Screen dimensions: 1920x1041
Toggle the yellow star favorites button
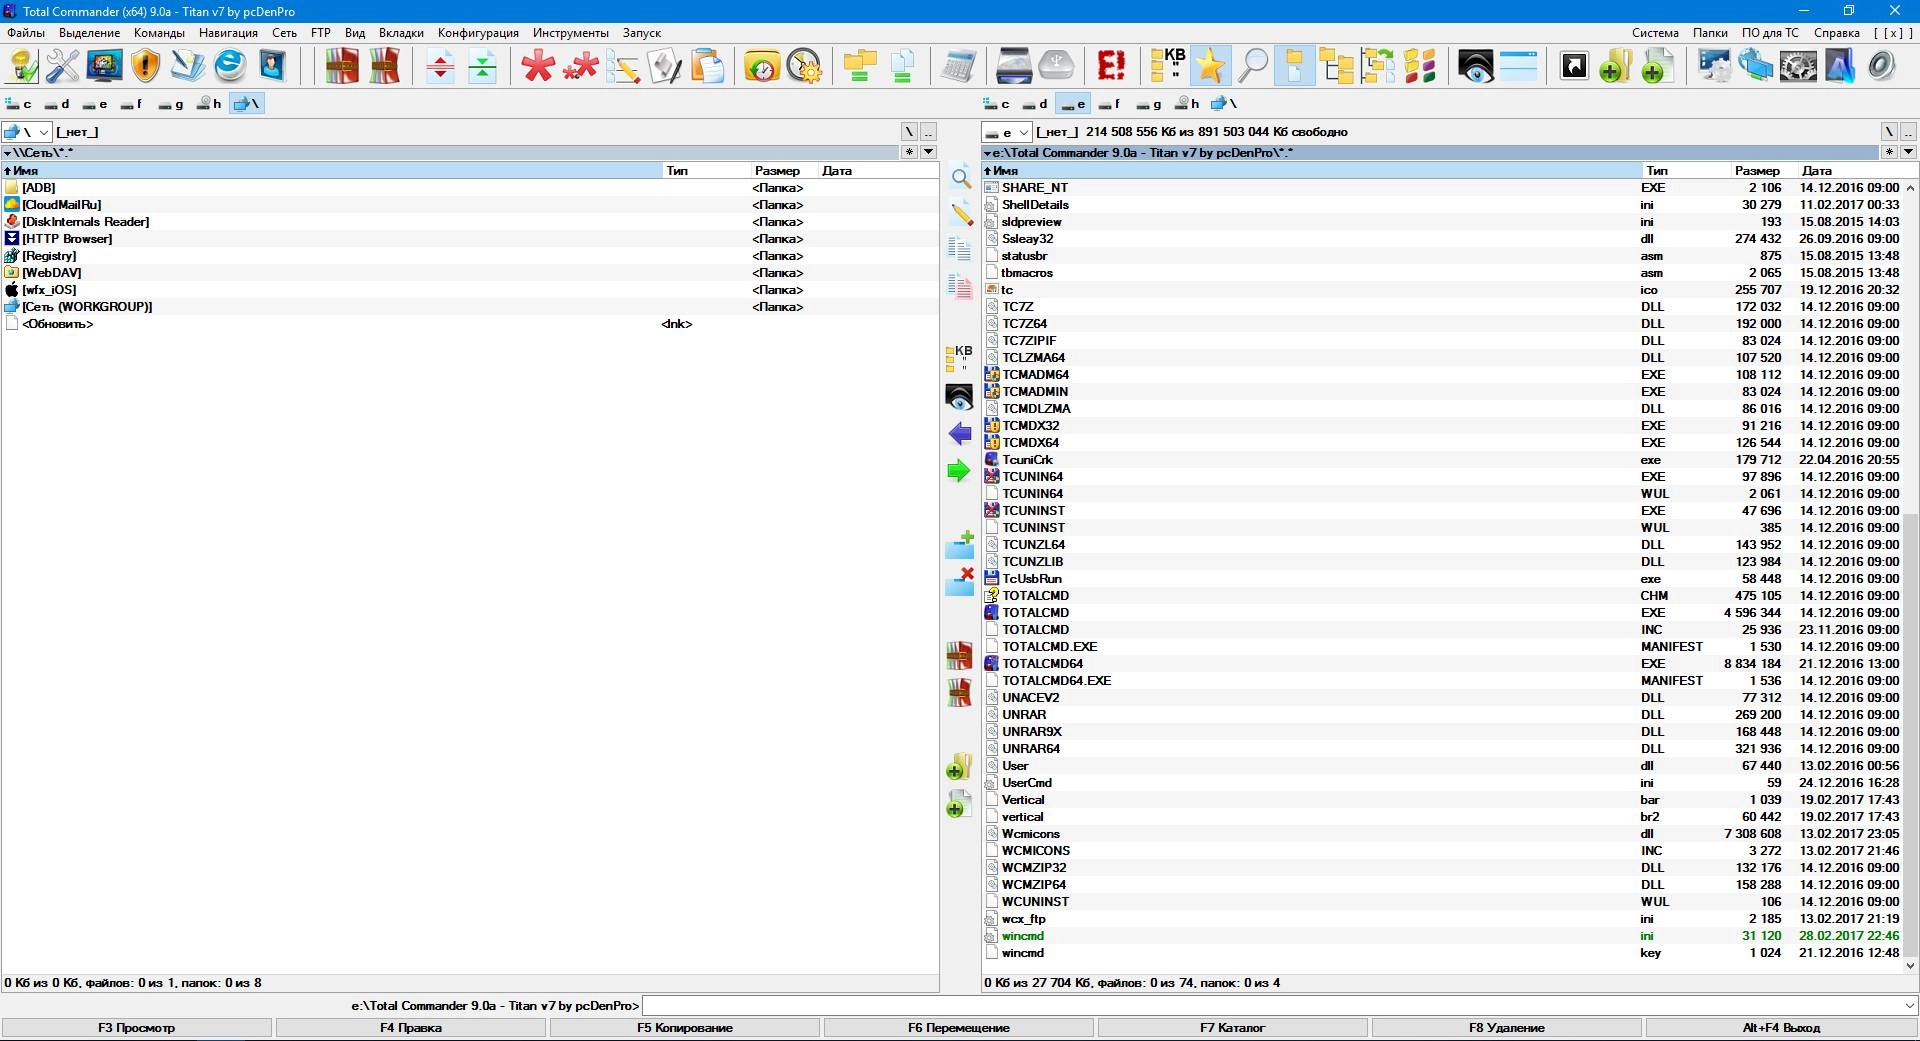pyautogui.click(x=1209, y=66)
